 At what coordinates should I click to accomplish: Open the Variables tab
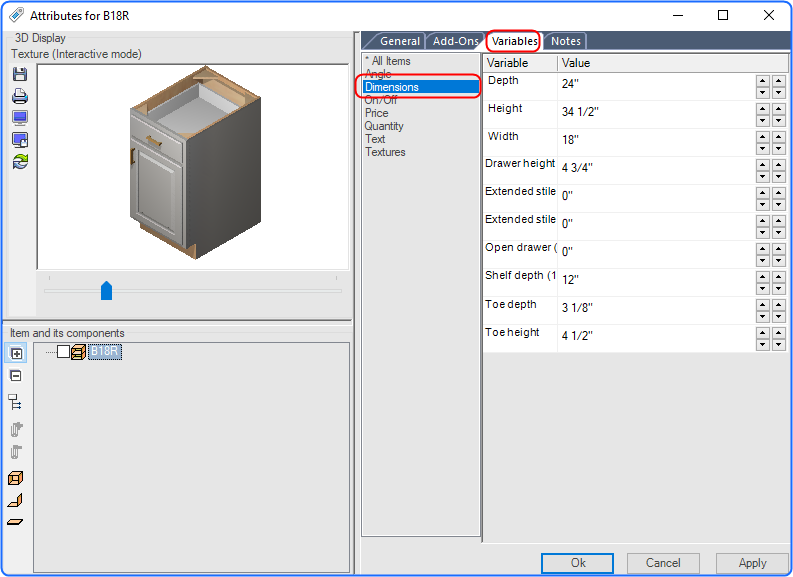coord(514,41)
